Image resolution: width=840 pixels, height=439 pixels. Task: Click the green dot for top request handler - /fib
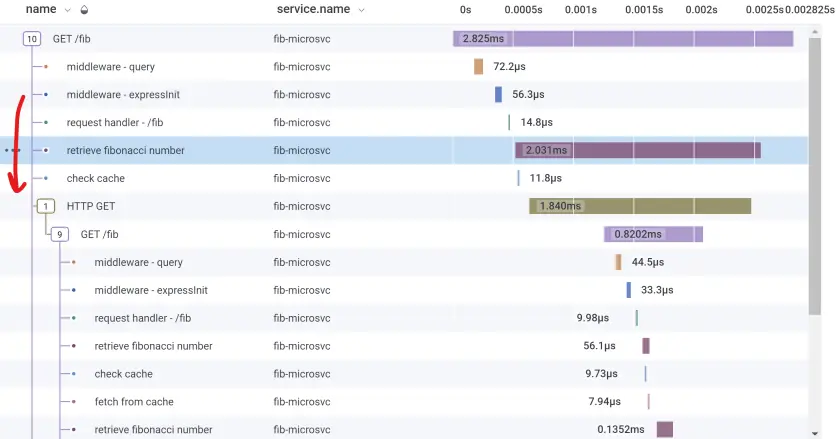(x=46, y=123)
